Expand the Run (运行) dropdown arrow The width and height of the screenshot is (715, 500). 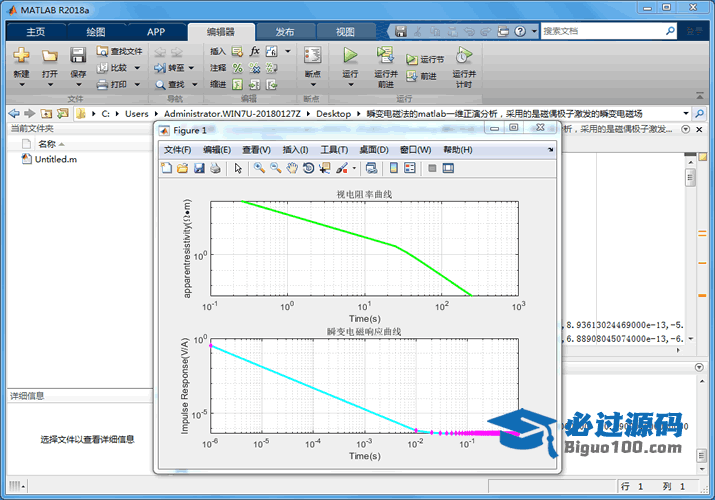click(350, 85)
